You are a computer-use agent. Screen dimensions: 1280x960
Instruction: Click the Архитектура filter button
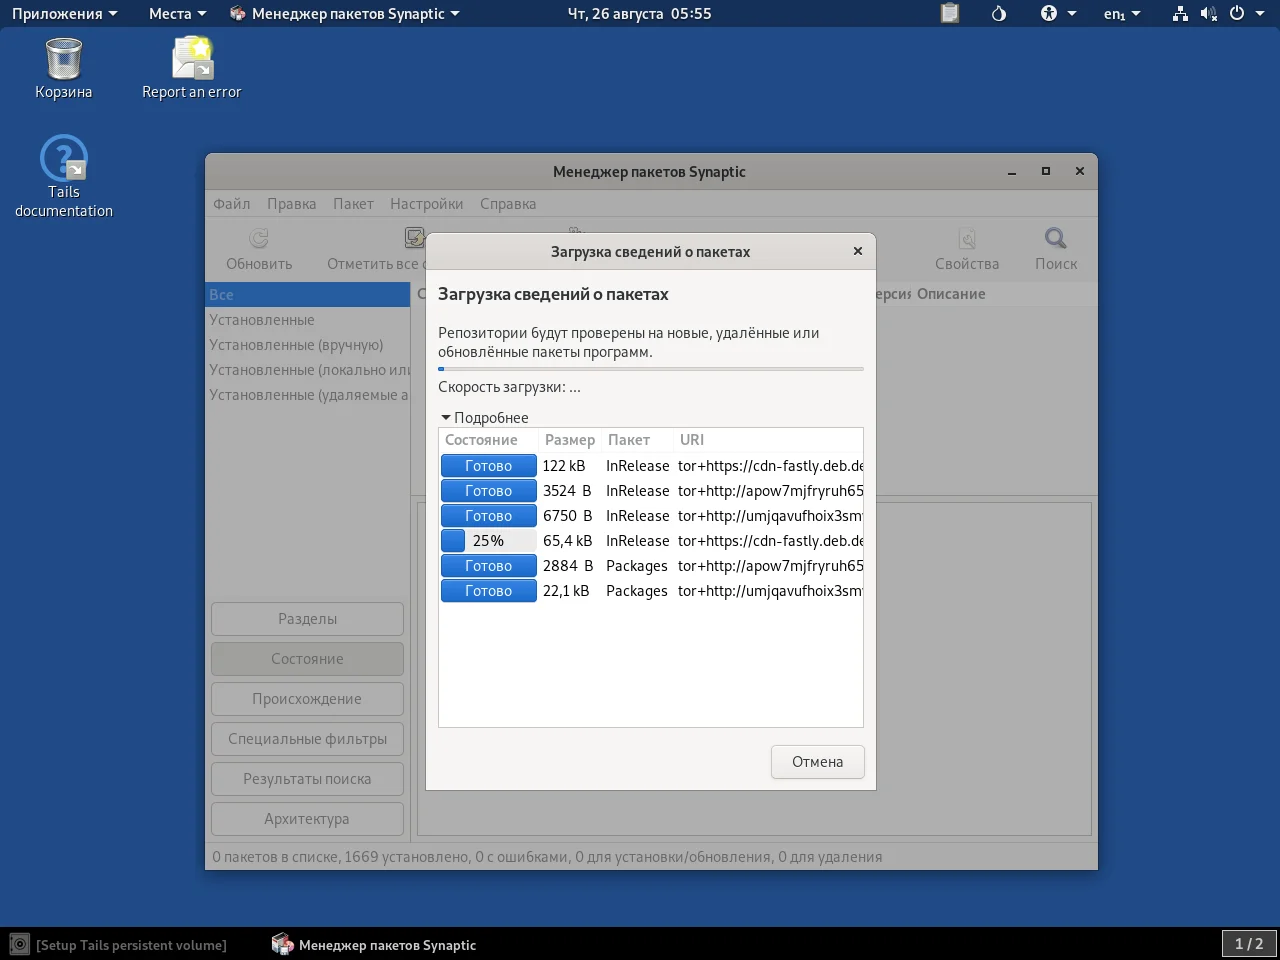pyautogui.click(x=307, y=819)
